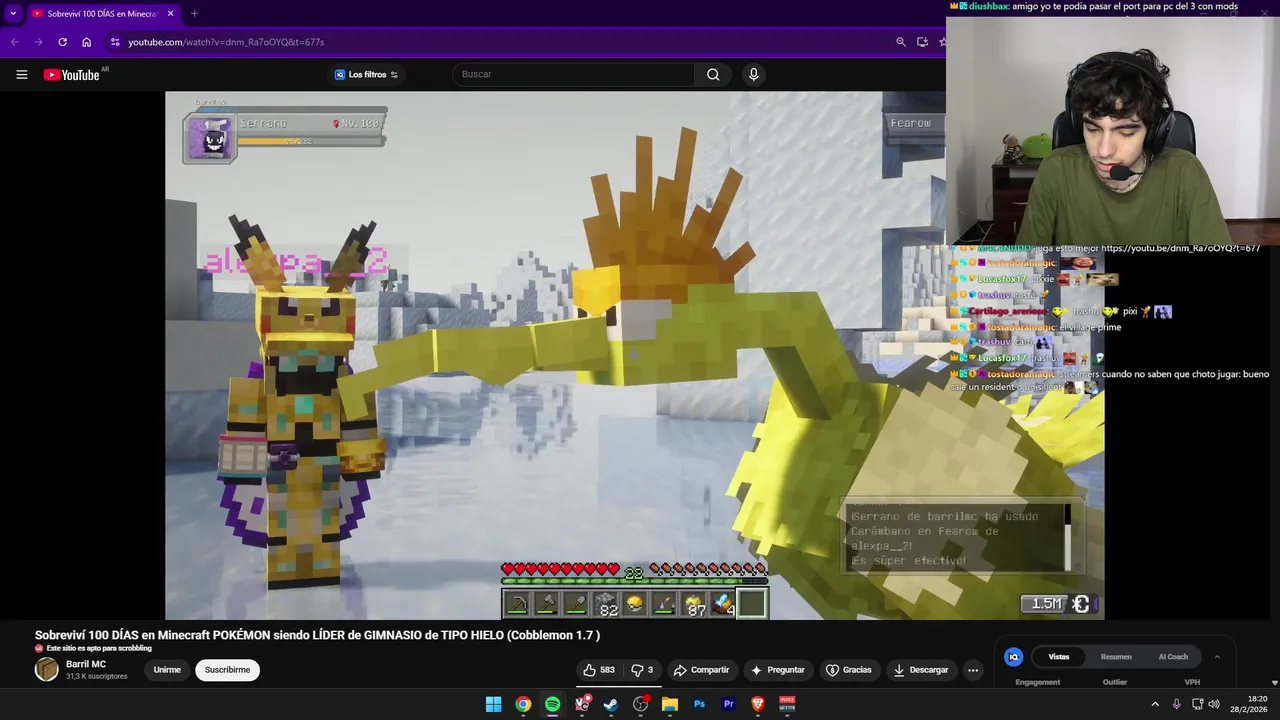Open OBS Studio from the taskbar
Image resolution: width=1280 pixels, height=720 pixels.
(x=640, y=704)
